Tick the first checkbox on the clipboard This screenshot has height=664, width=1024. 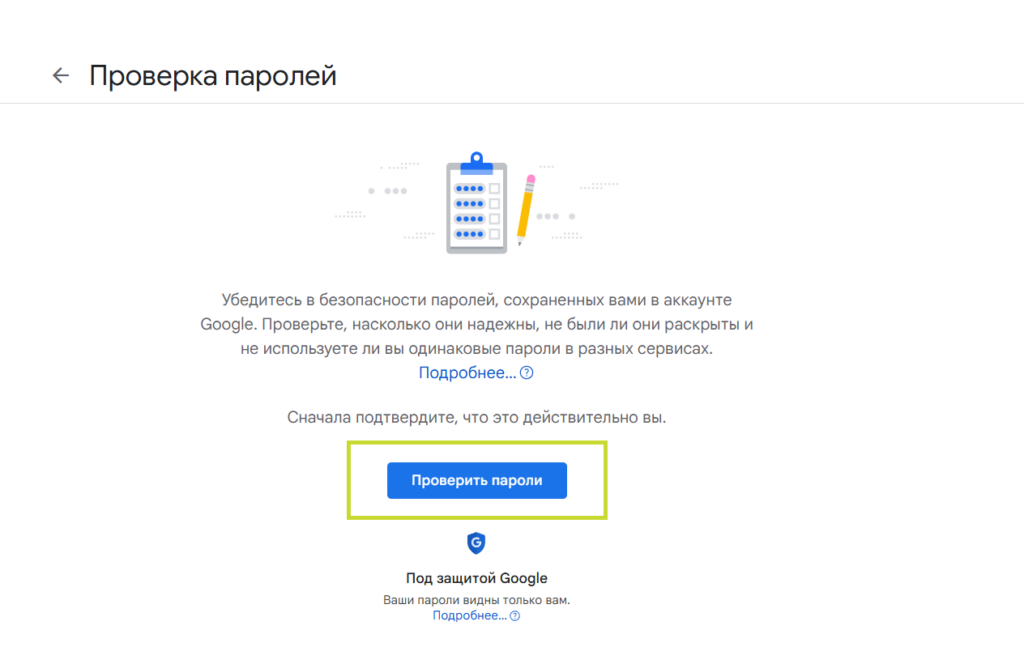pyautogui.click(x=494, y=188)
